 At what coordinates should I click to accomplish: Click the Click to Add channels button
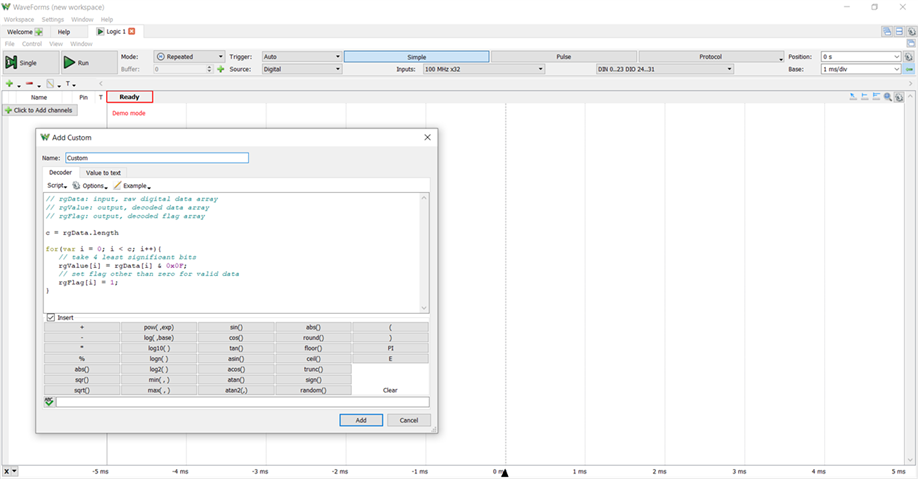tap(39, 110)
